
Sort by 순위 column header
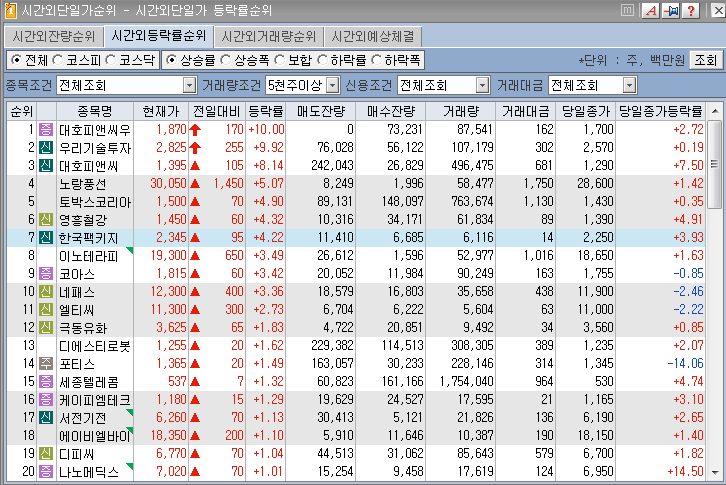coord(22,111)
